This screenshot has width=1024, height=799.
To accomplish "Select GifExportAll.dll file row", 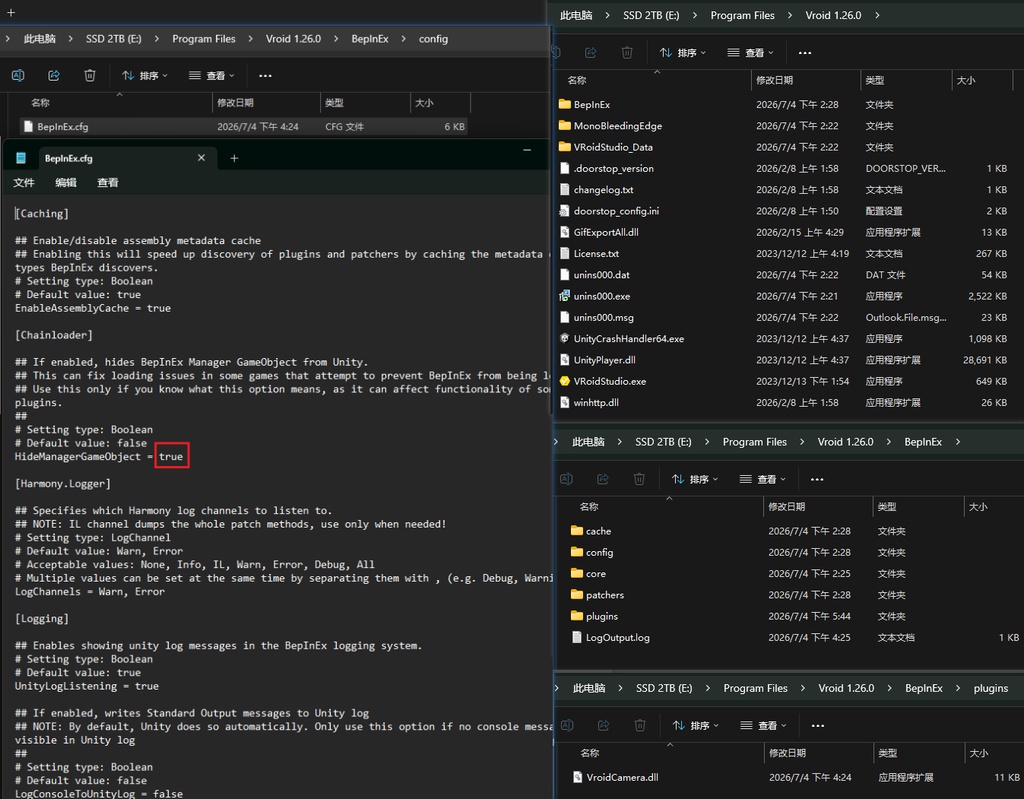I will pyautogui.click(x=786, y=232).
